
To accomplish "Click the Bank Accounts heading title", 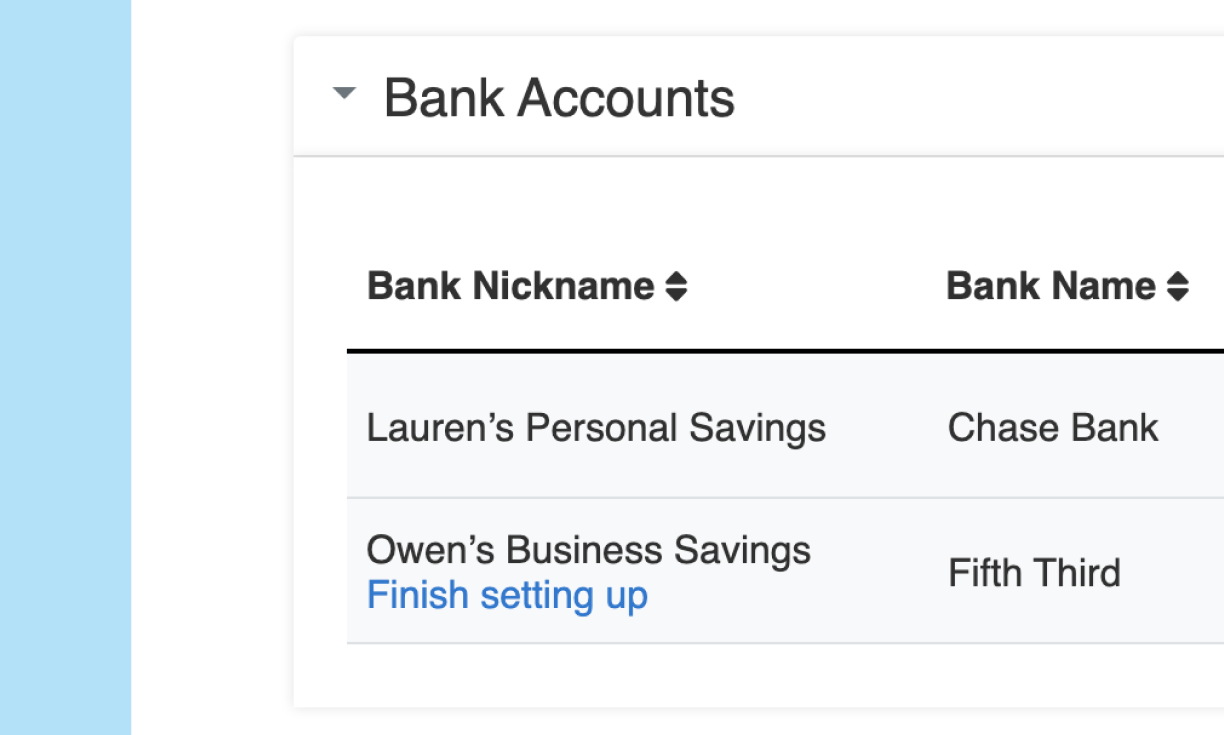I will pyautogui.click(x=559, y=98).
